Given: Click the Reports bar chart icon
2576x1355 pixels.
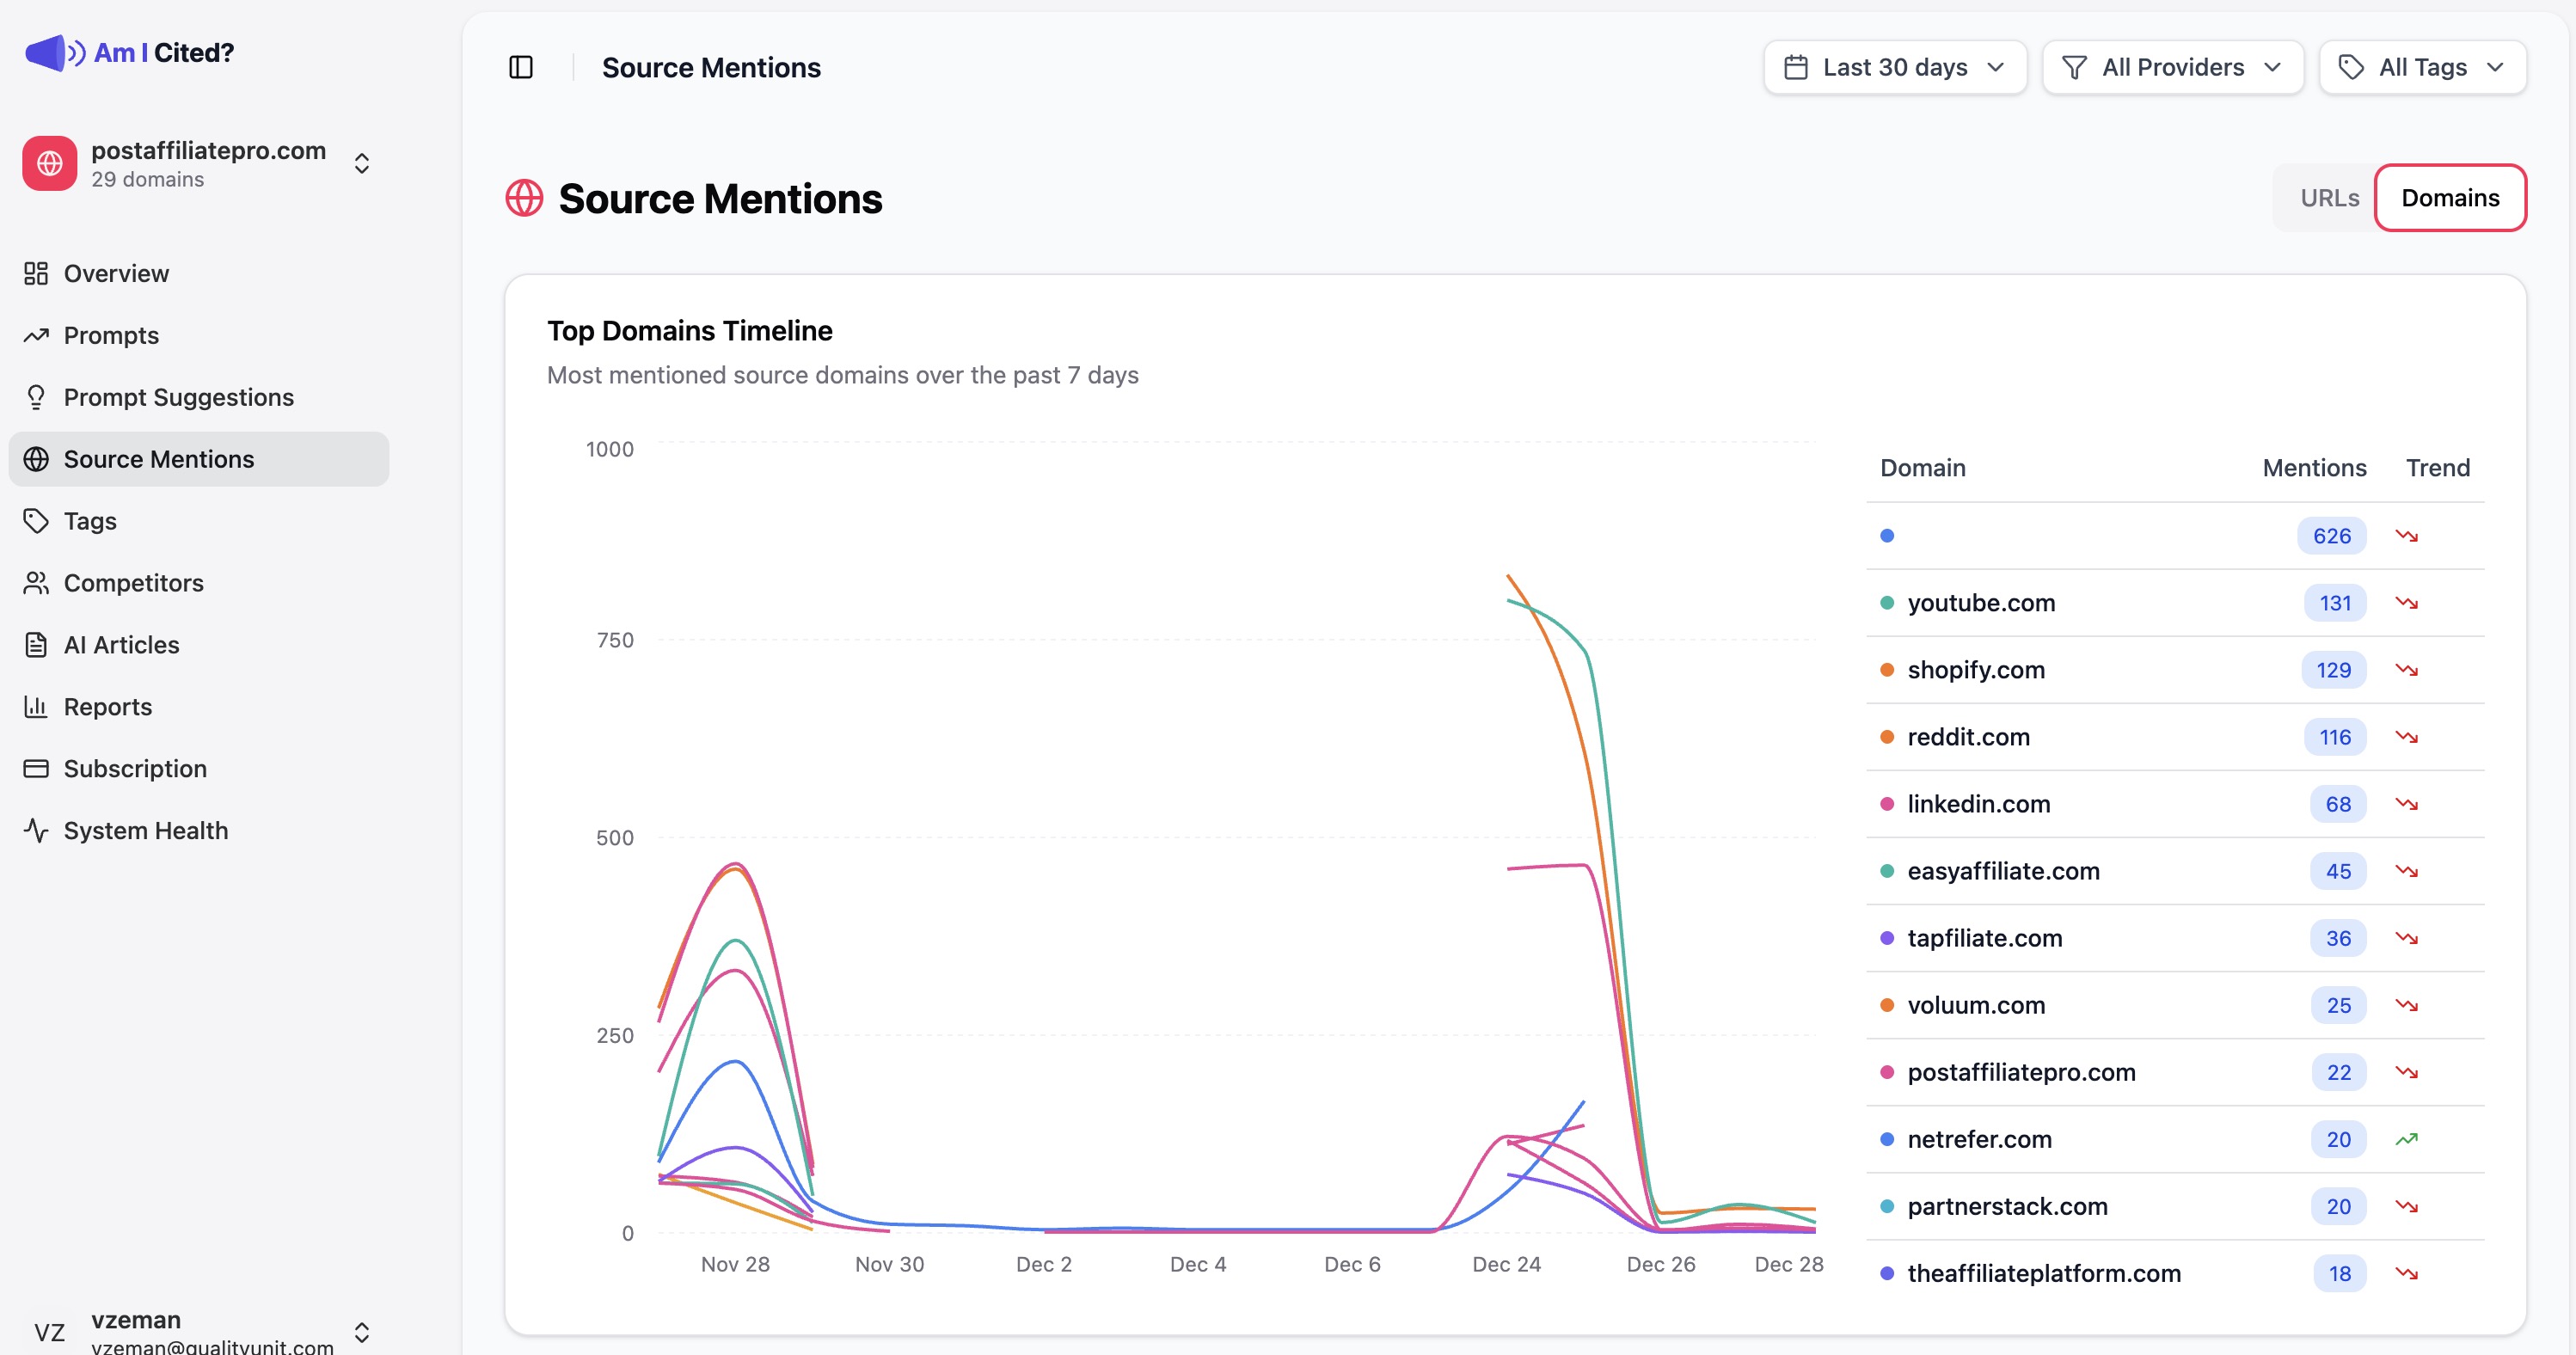Looking at the screenshot, I should [36, 707].
